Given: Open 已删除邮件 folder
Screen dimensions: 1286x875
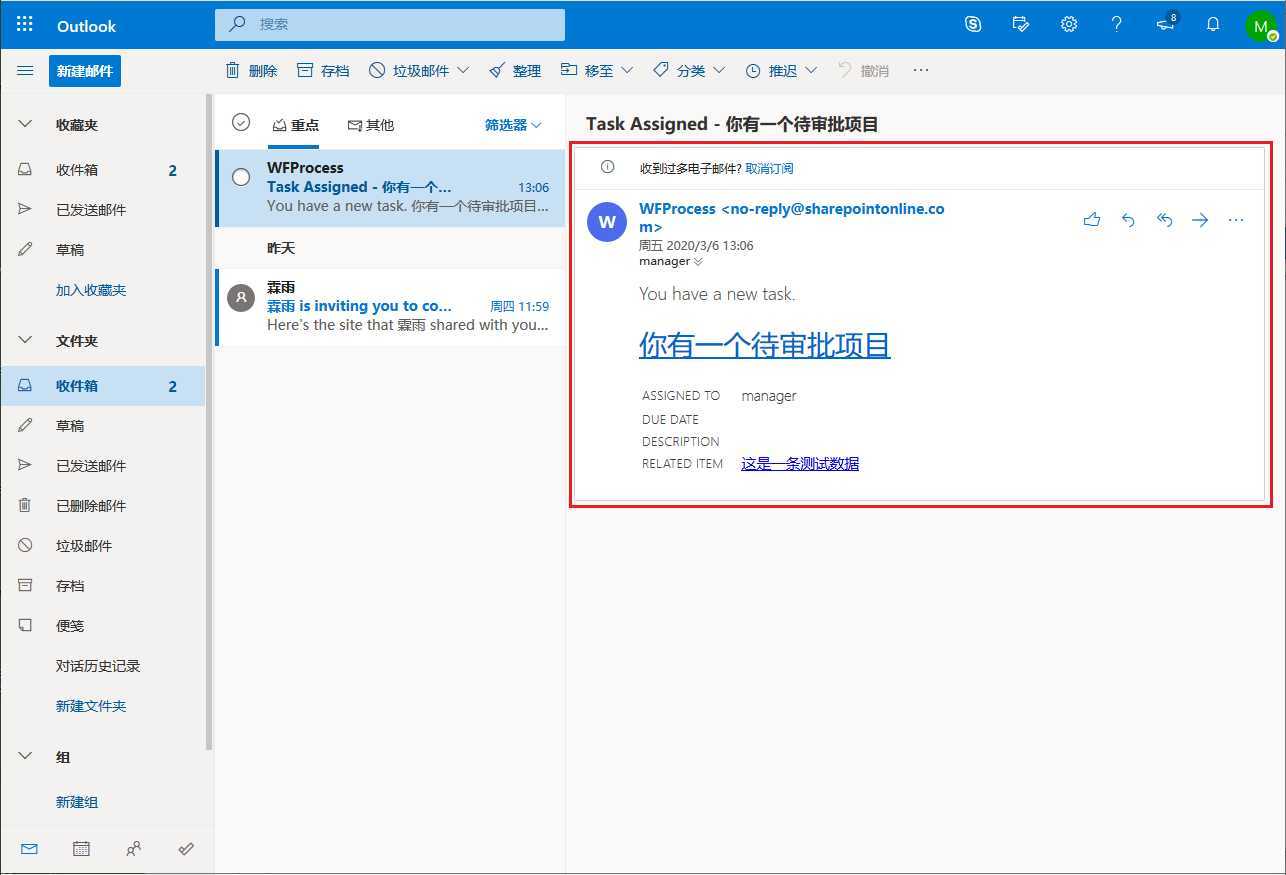Looking at the screenshot, I should tap(103, 506).
